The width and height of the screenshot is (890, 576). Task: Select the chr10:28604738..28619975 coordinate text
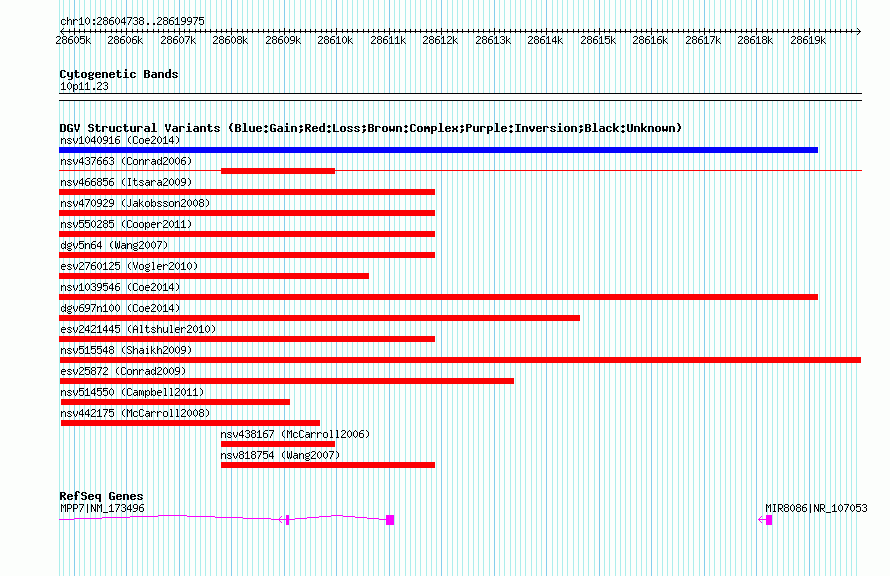(x=132, y=21)
